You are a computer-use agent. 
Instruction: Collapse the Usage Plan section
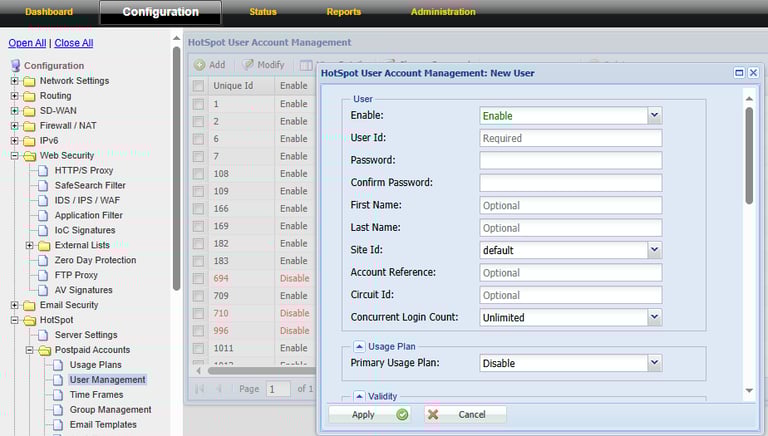coord(359,346)
